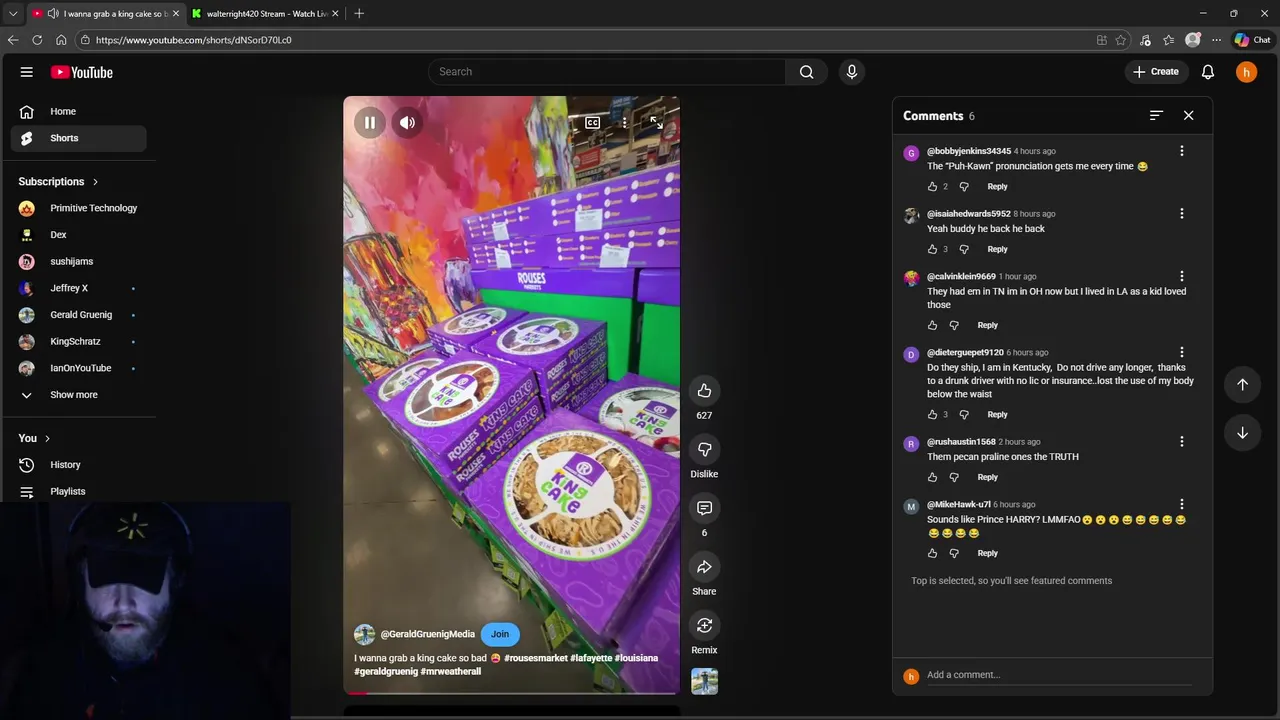Screen dimensions: 1280x720
Task: Dislike dieterguepet9120's comment
Action: point(964,414)
